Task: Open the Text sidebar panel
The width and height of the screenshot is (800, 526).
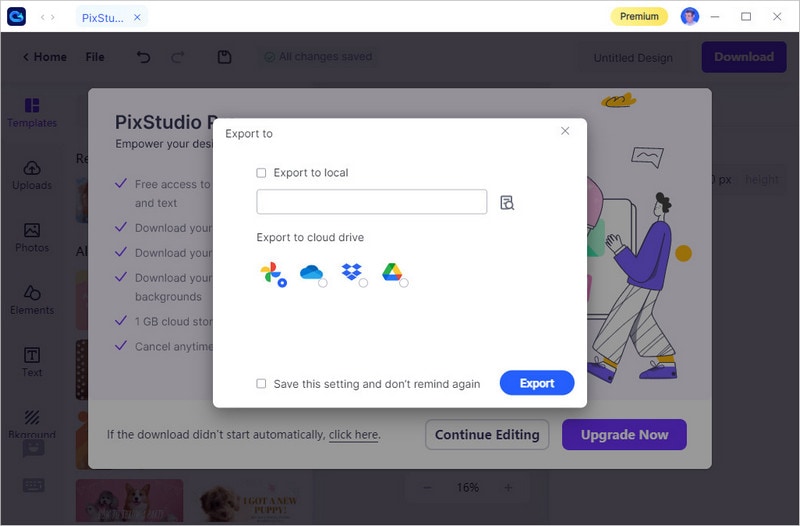Action: pyautogui.click(x=32, y=363)
